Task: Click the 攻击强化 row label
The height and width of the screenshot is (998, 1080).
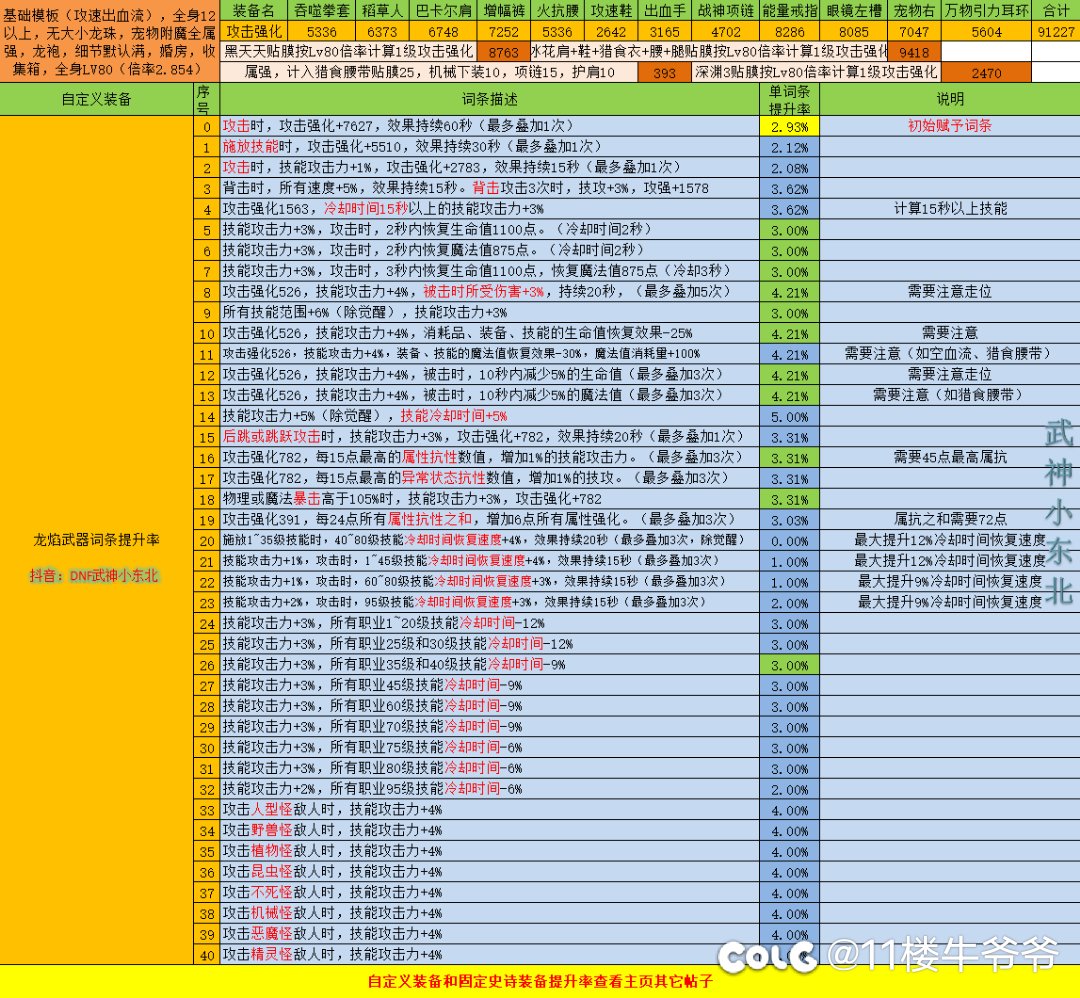Action: (x=253, y=31)
